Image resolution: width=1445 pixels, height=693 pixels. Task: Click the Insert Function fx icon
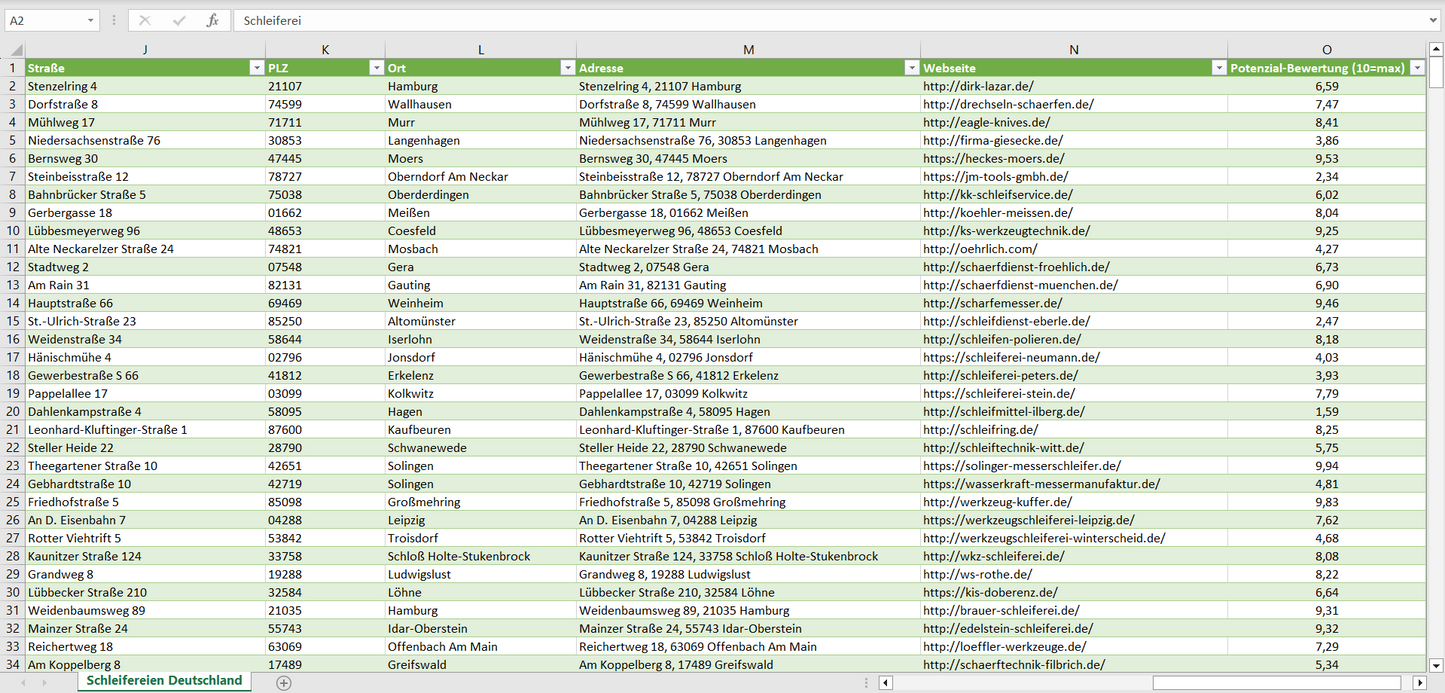pos(212,20)
